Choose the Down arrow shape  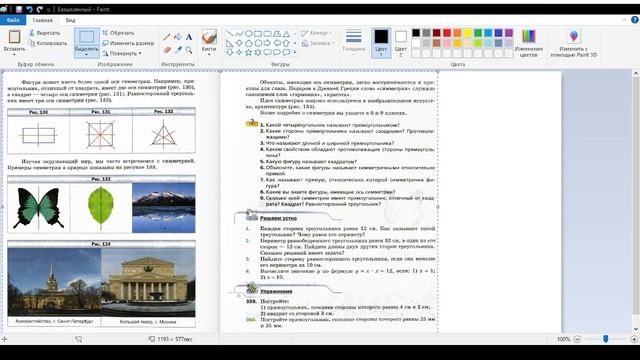pos(230,52)
